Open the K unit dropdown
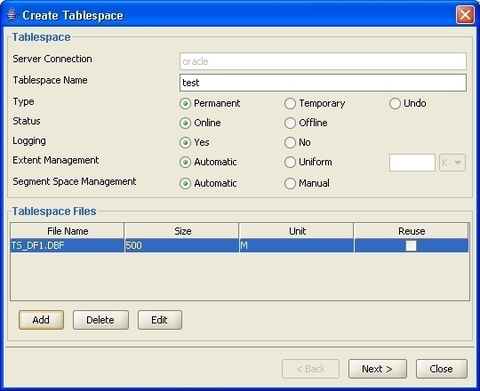The height and width of the screenshot is (391, 480). click(452, 163)
